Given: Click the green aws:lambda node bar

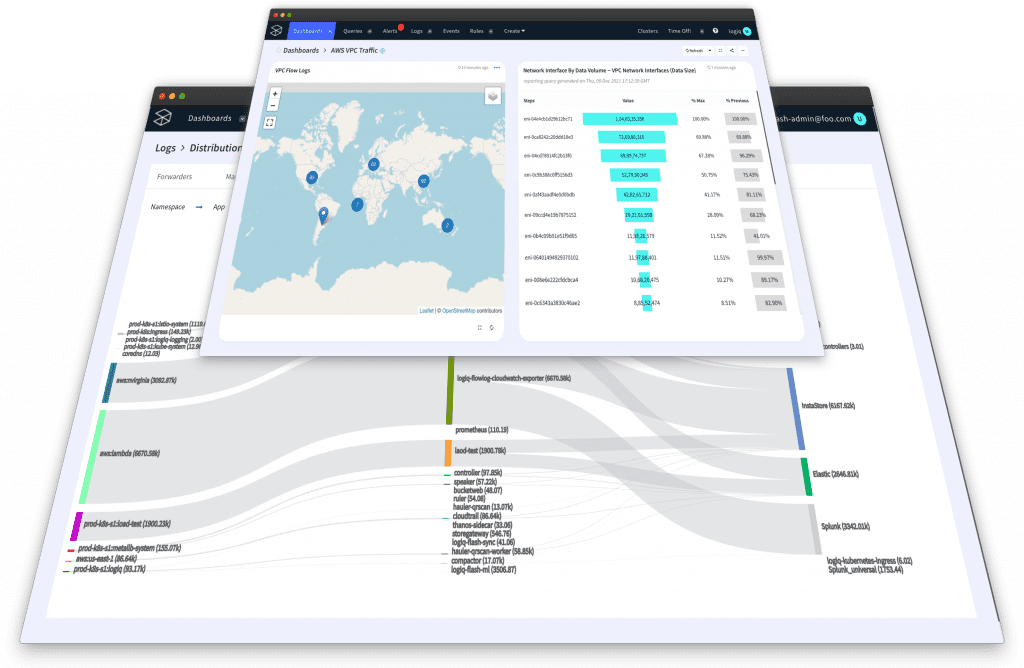Looking at the screenshot, I should click(92, 457).
